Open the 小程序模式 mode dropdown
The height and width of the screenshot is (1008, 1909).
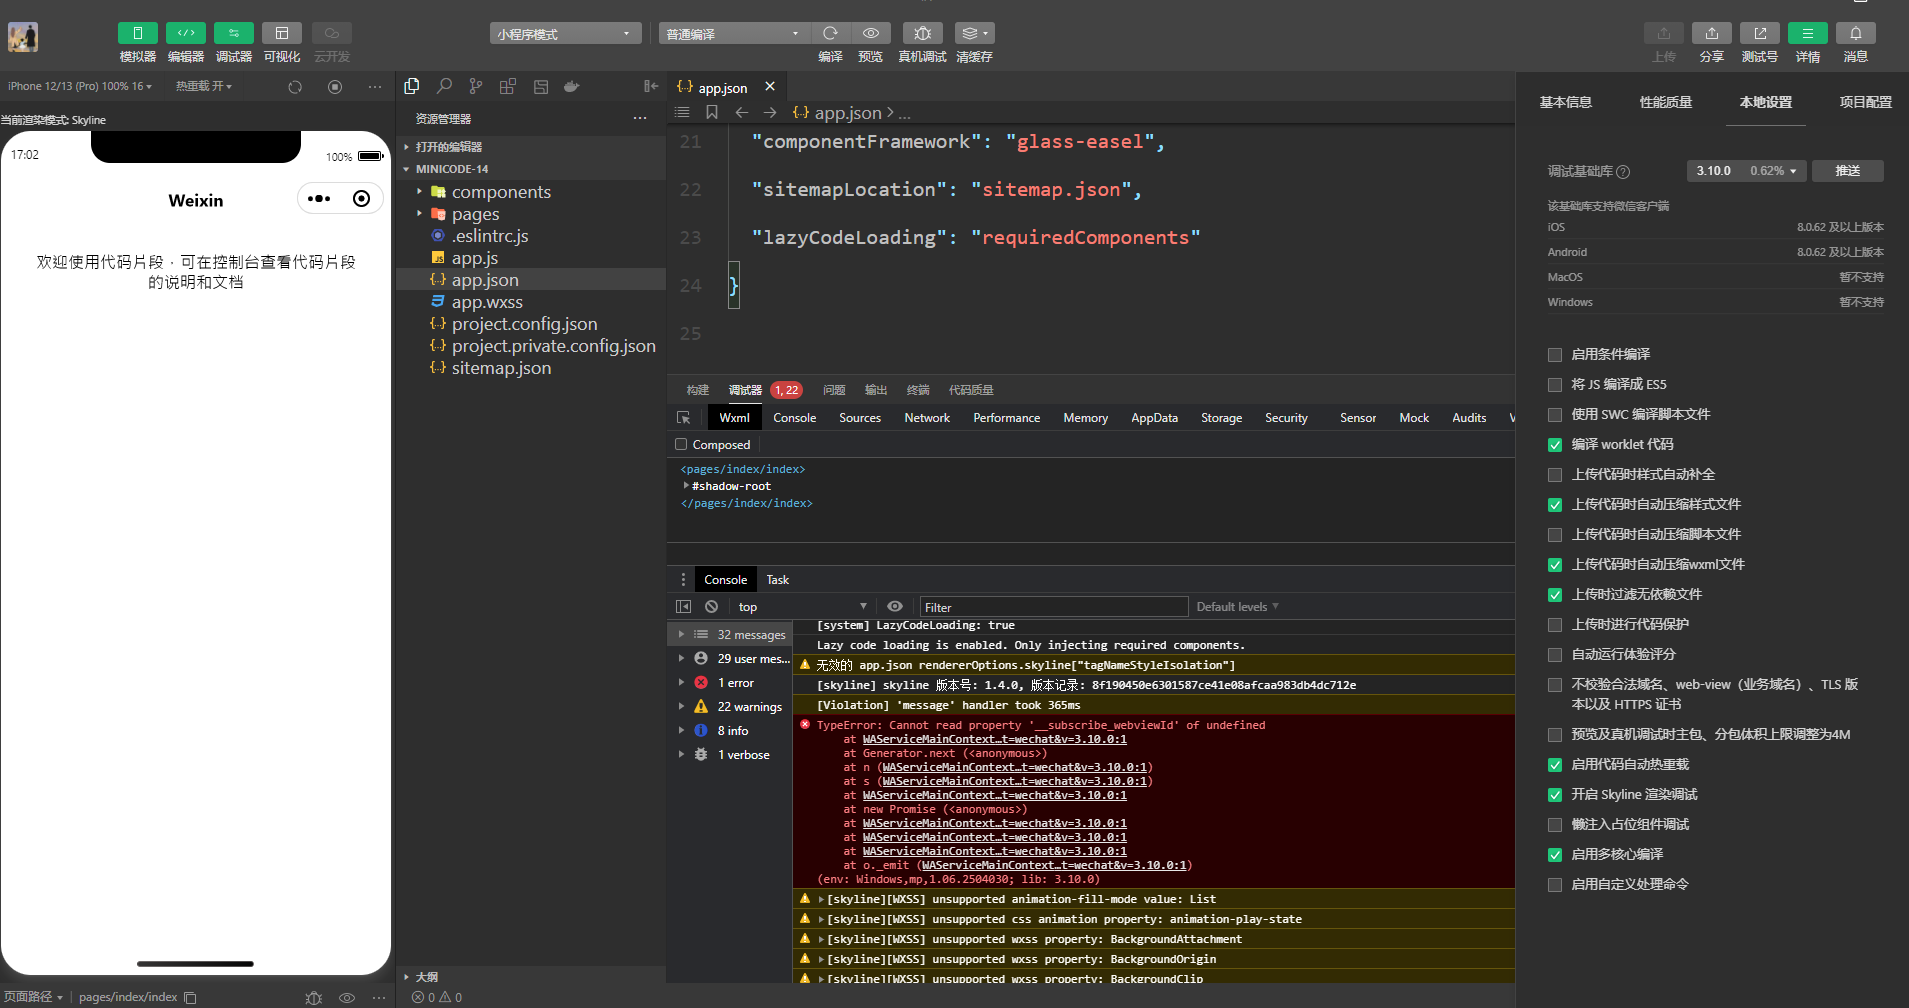[x=565, y=34]
